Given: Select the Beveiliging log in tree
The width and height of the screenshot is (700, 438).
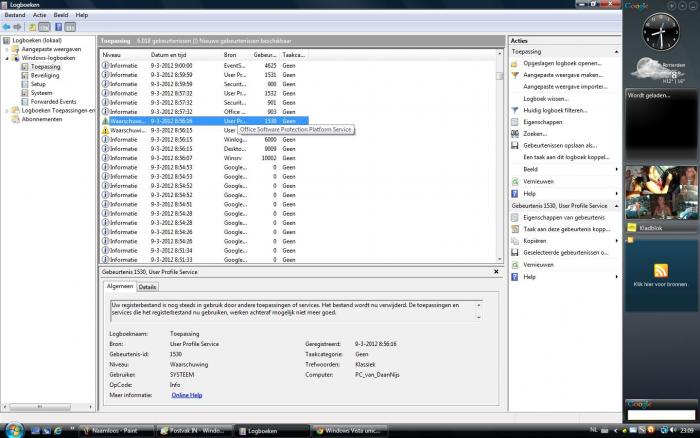Looking at the screenshot, I should pyautogui.click(x=45, y=75).
